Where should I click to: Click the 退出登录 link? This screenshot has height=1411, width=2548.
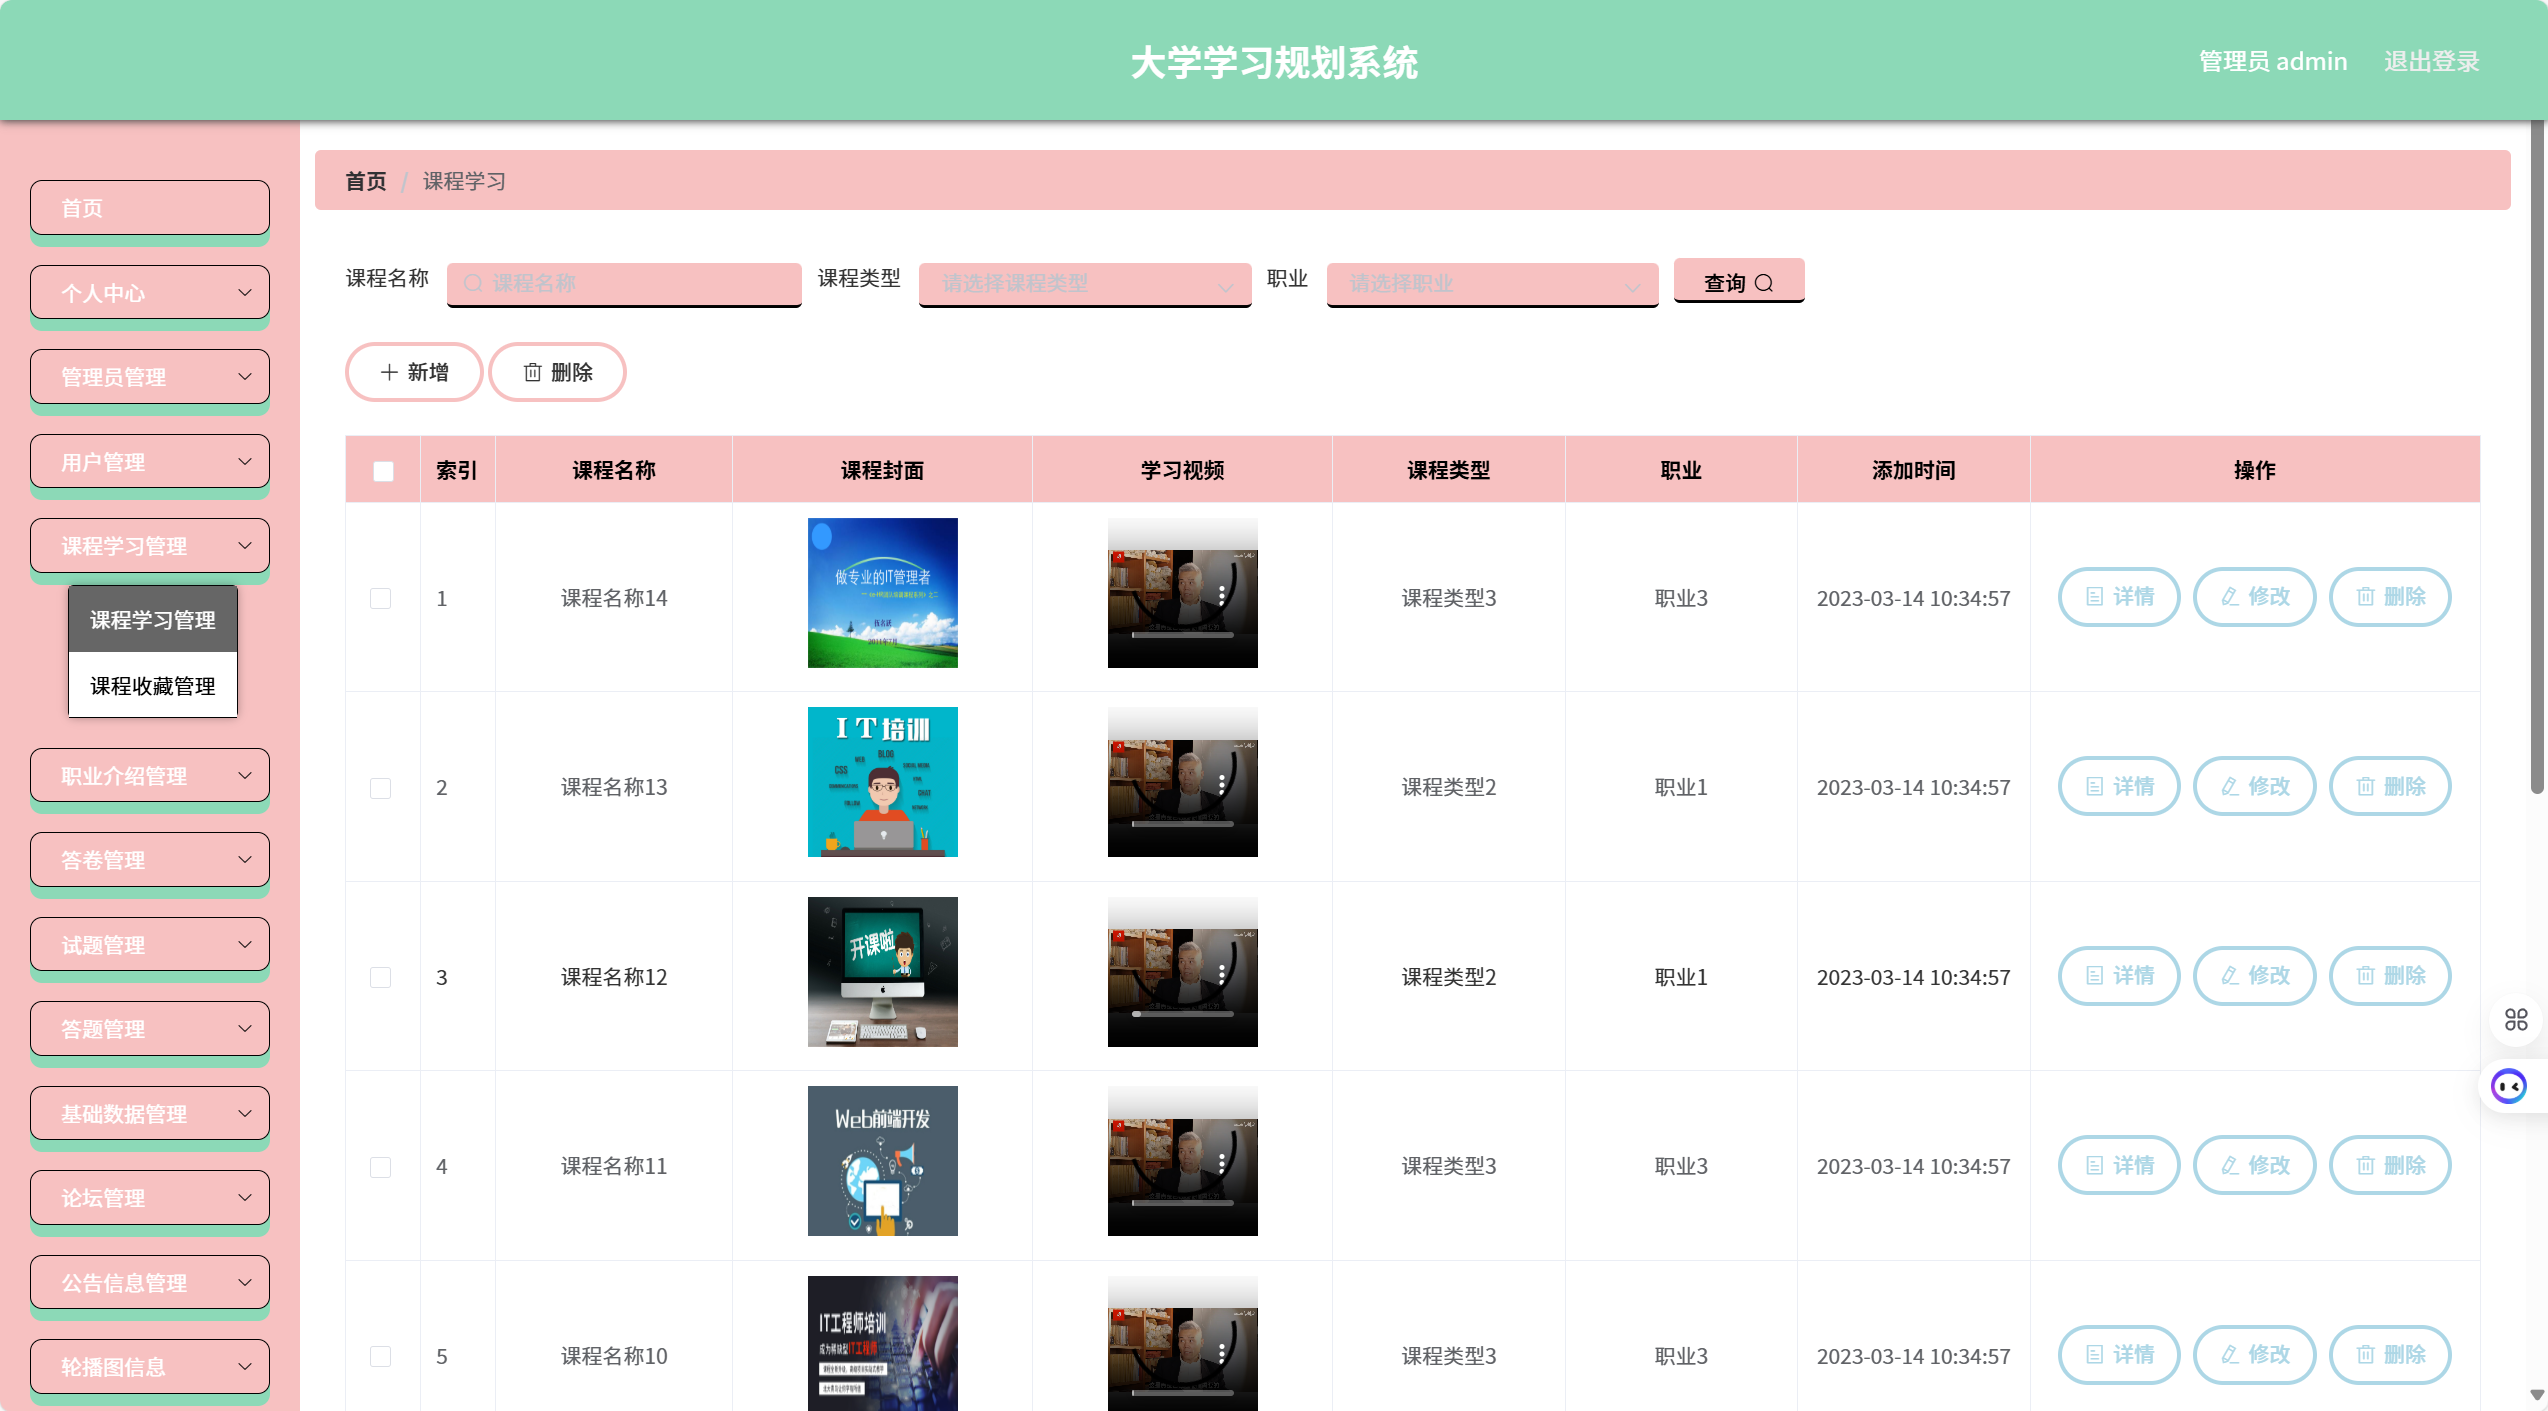(x=2431, y=62)
